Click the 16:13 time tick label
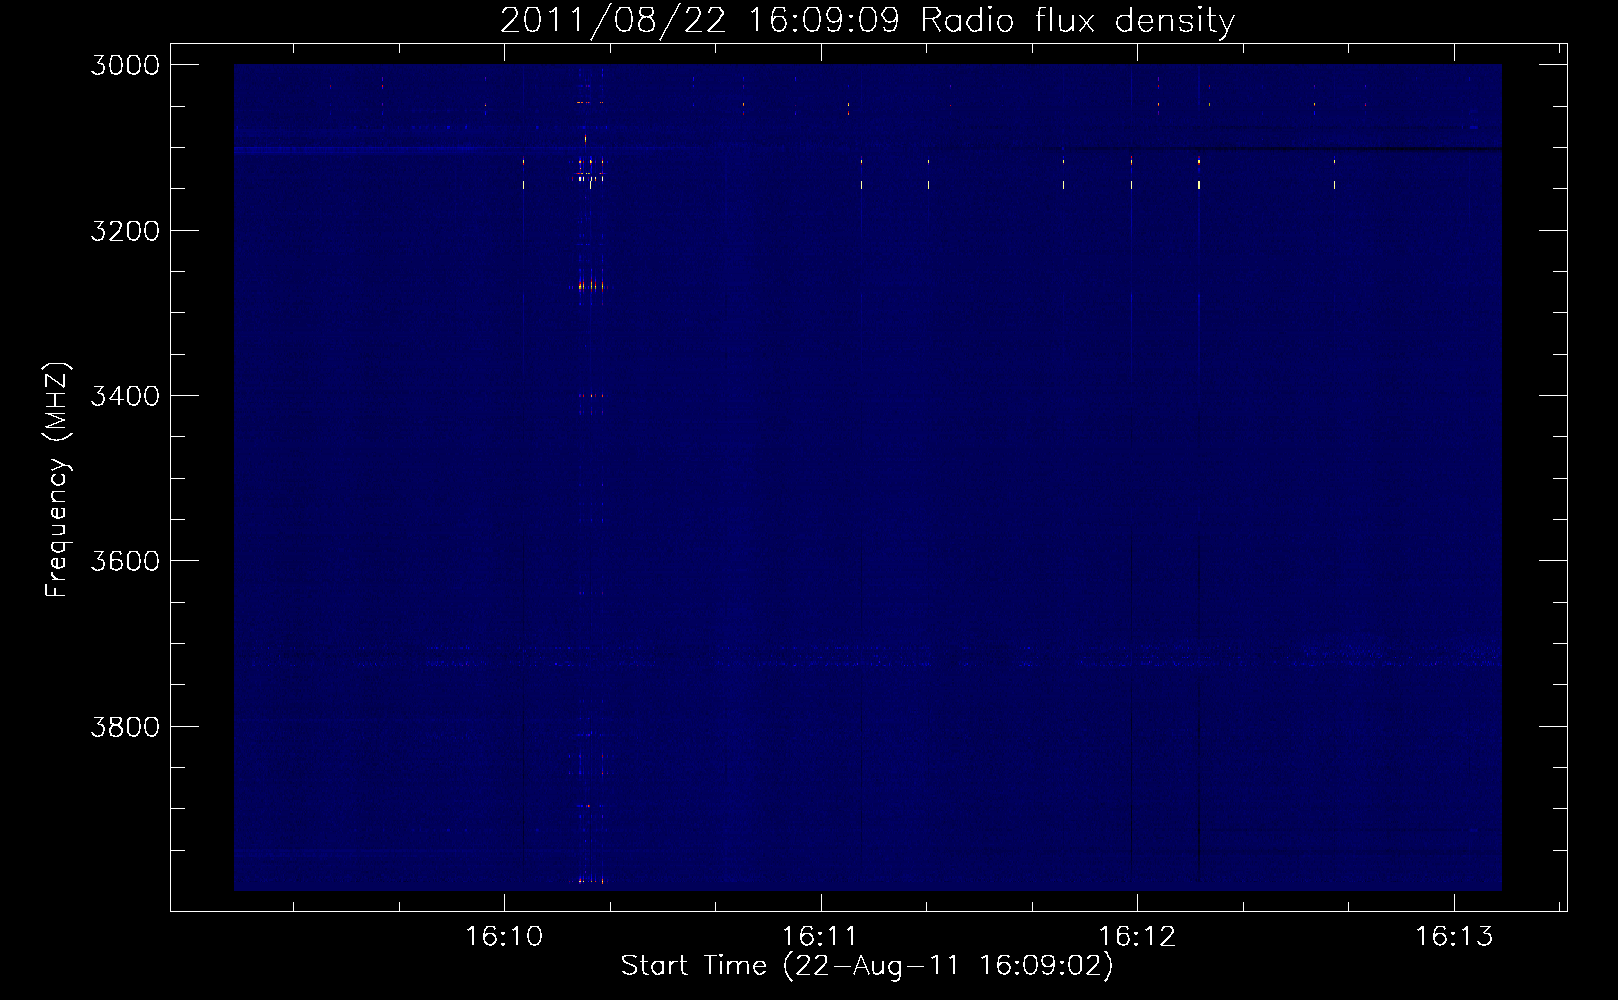Image resolution: width=1618 pixels, height=1000 pixels. 1453,936
